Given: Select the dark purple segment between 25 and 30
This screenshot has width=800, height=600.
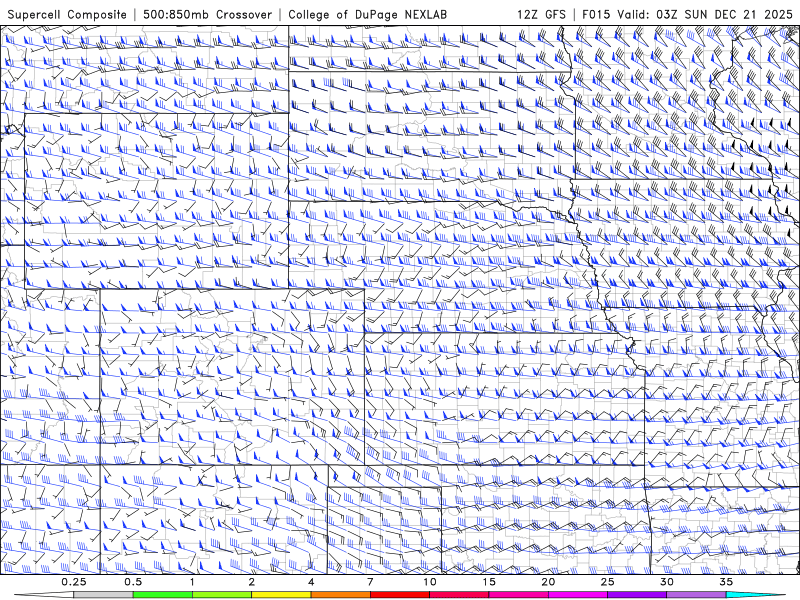Looking at the screenshot, I should pyautogui.click(x=637, y=595).
